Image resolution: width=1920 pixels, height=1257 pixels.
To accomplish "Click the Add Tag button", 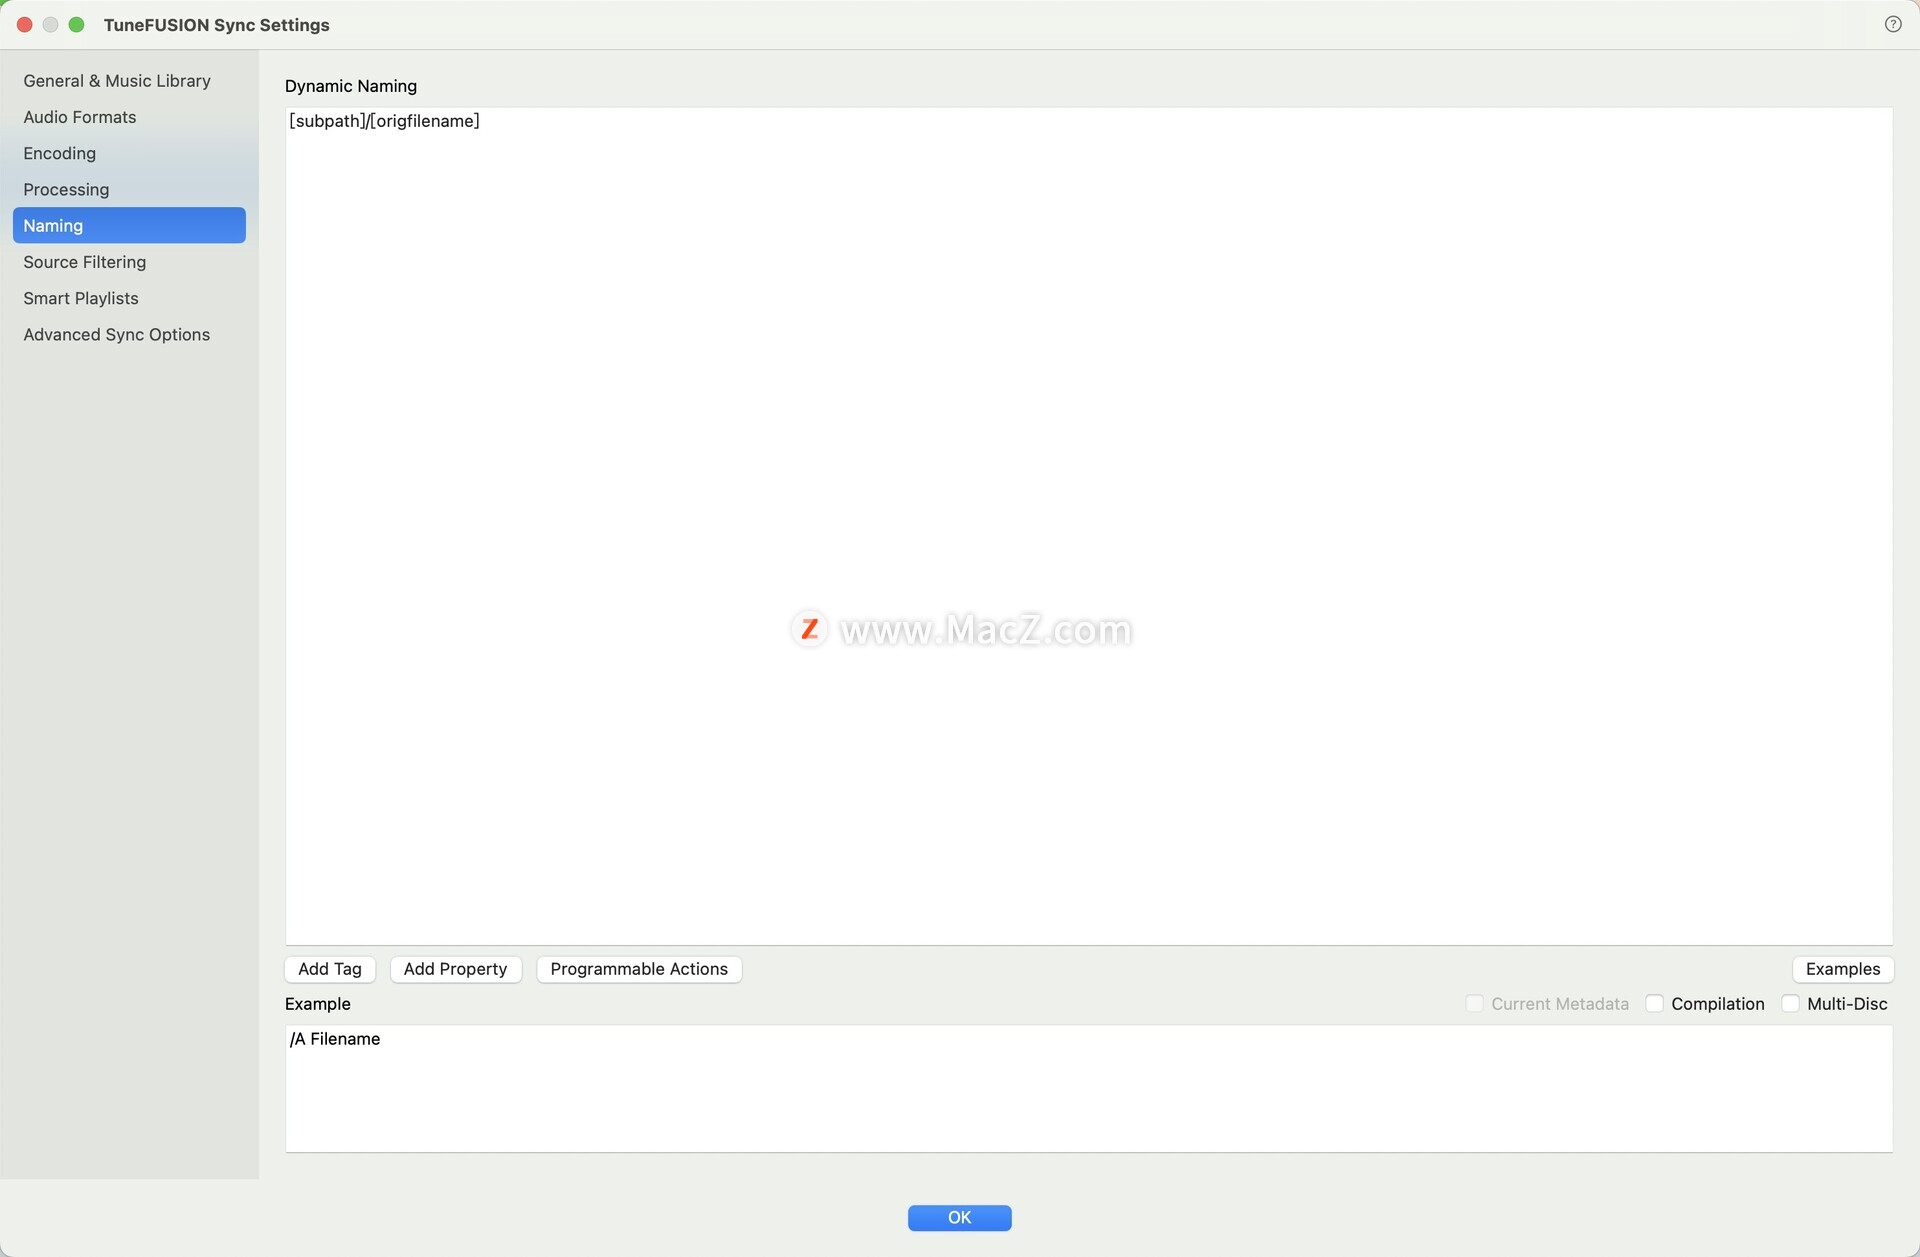I will (x=330, y=969).
